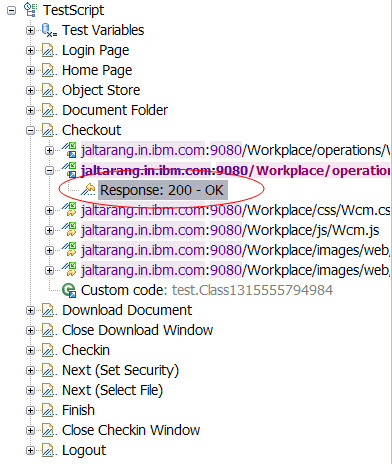Click the Close Download Window page icon
Image resolution: width=392 pixels, height=464 pixels.
click(49, 330)
